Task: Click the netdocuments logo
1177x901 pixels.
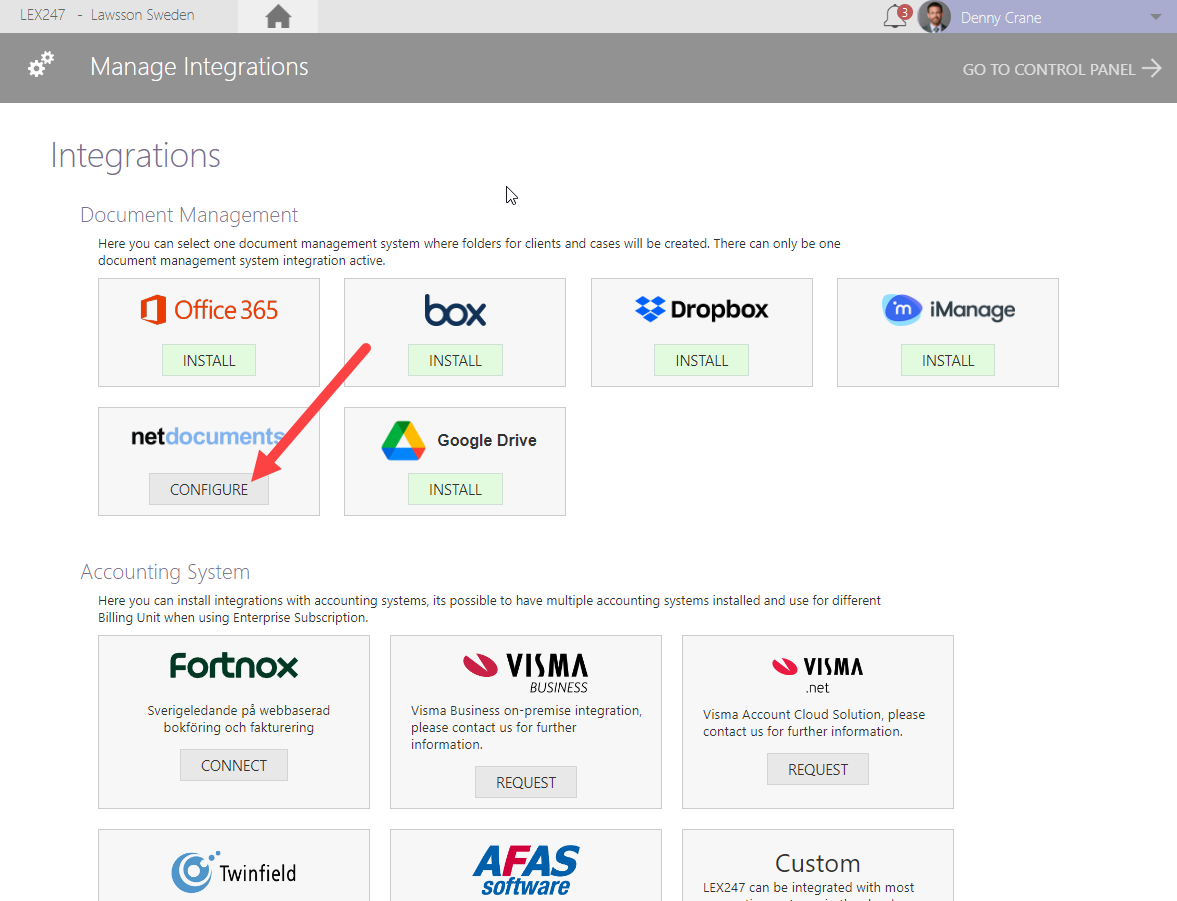Action: (208, 436)
